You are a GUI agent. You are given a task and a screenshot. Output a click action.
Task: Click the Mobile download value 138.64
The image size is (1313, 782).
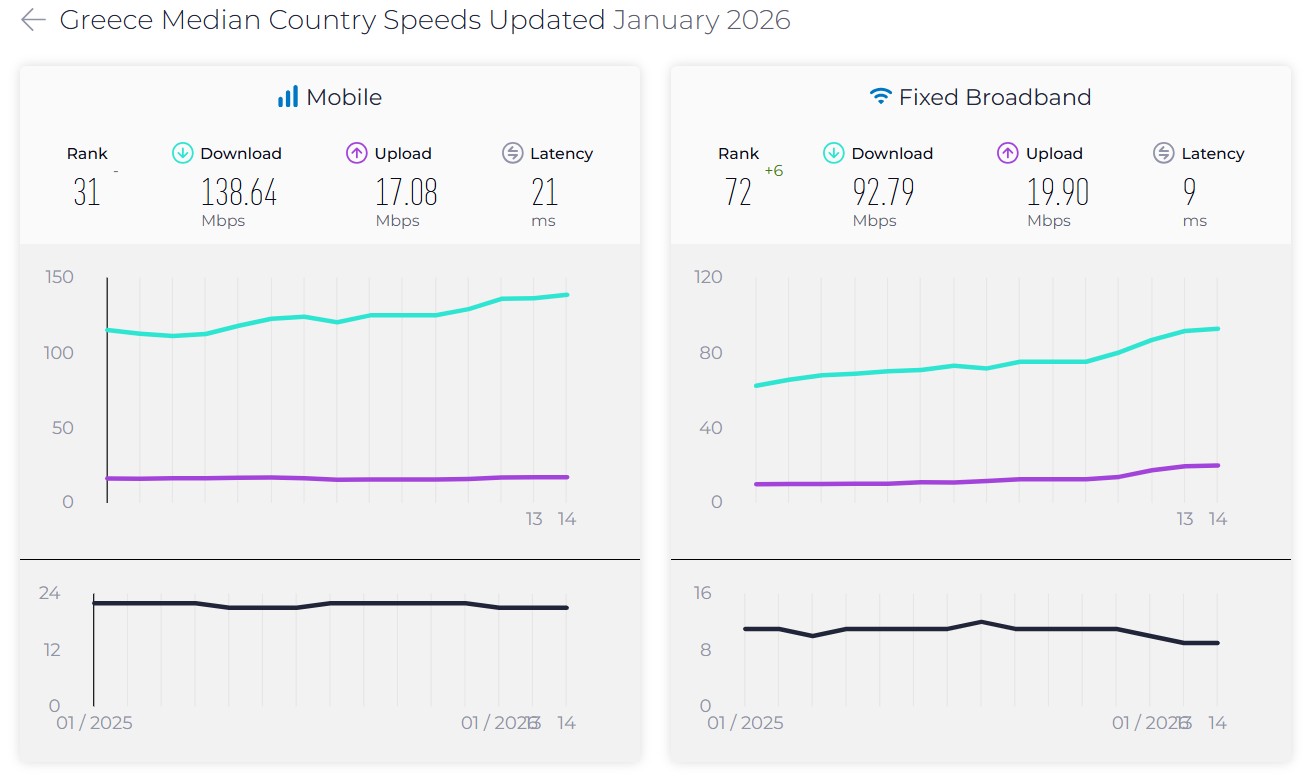[239, 192]
